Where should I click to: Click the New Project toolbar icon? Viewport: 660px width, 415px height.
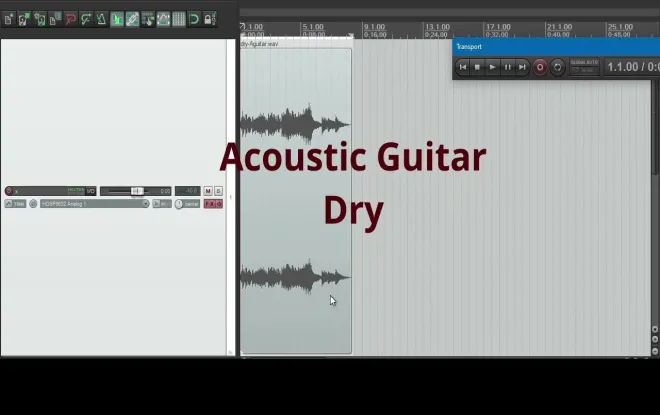8,19
